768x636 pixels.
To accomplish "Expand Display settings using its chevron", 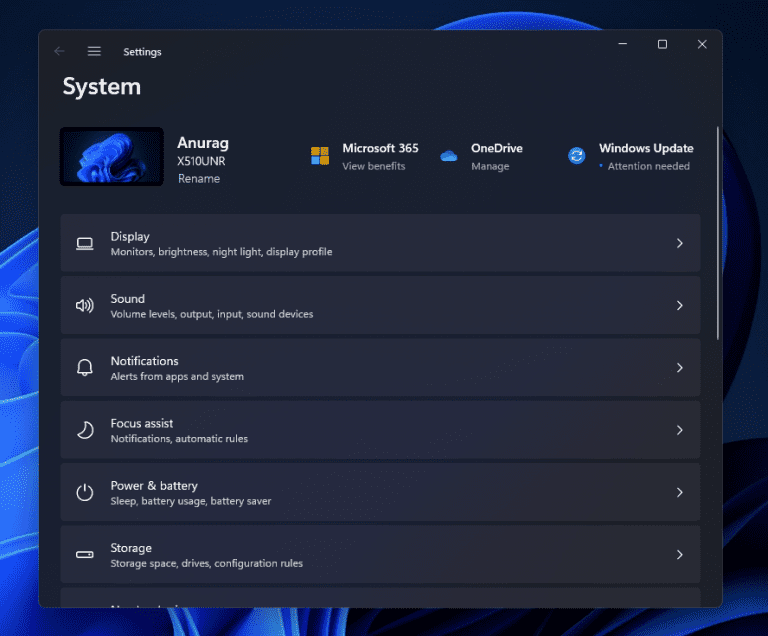I will pos(680,243).
